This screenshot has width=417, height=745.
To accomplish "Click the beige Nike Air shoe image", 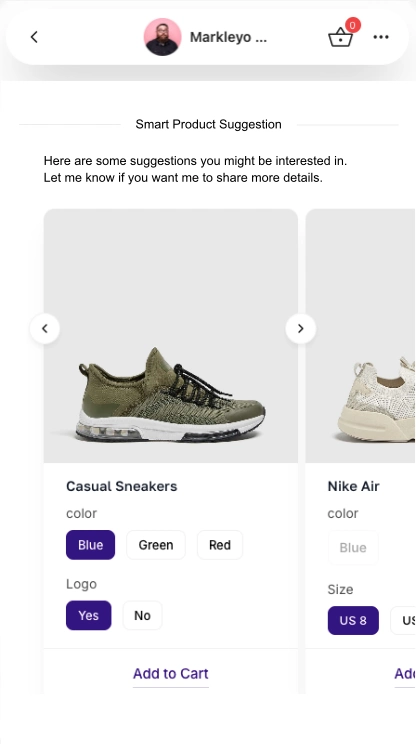I will (x=361, y=336).
